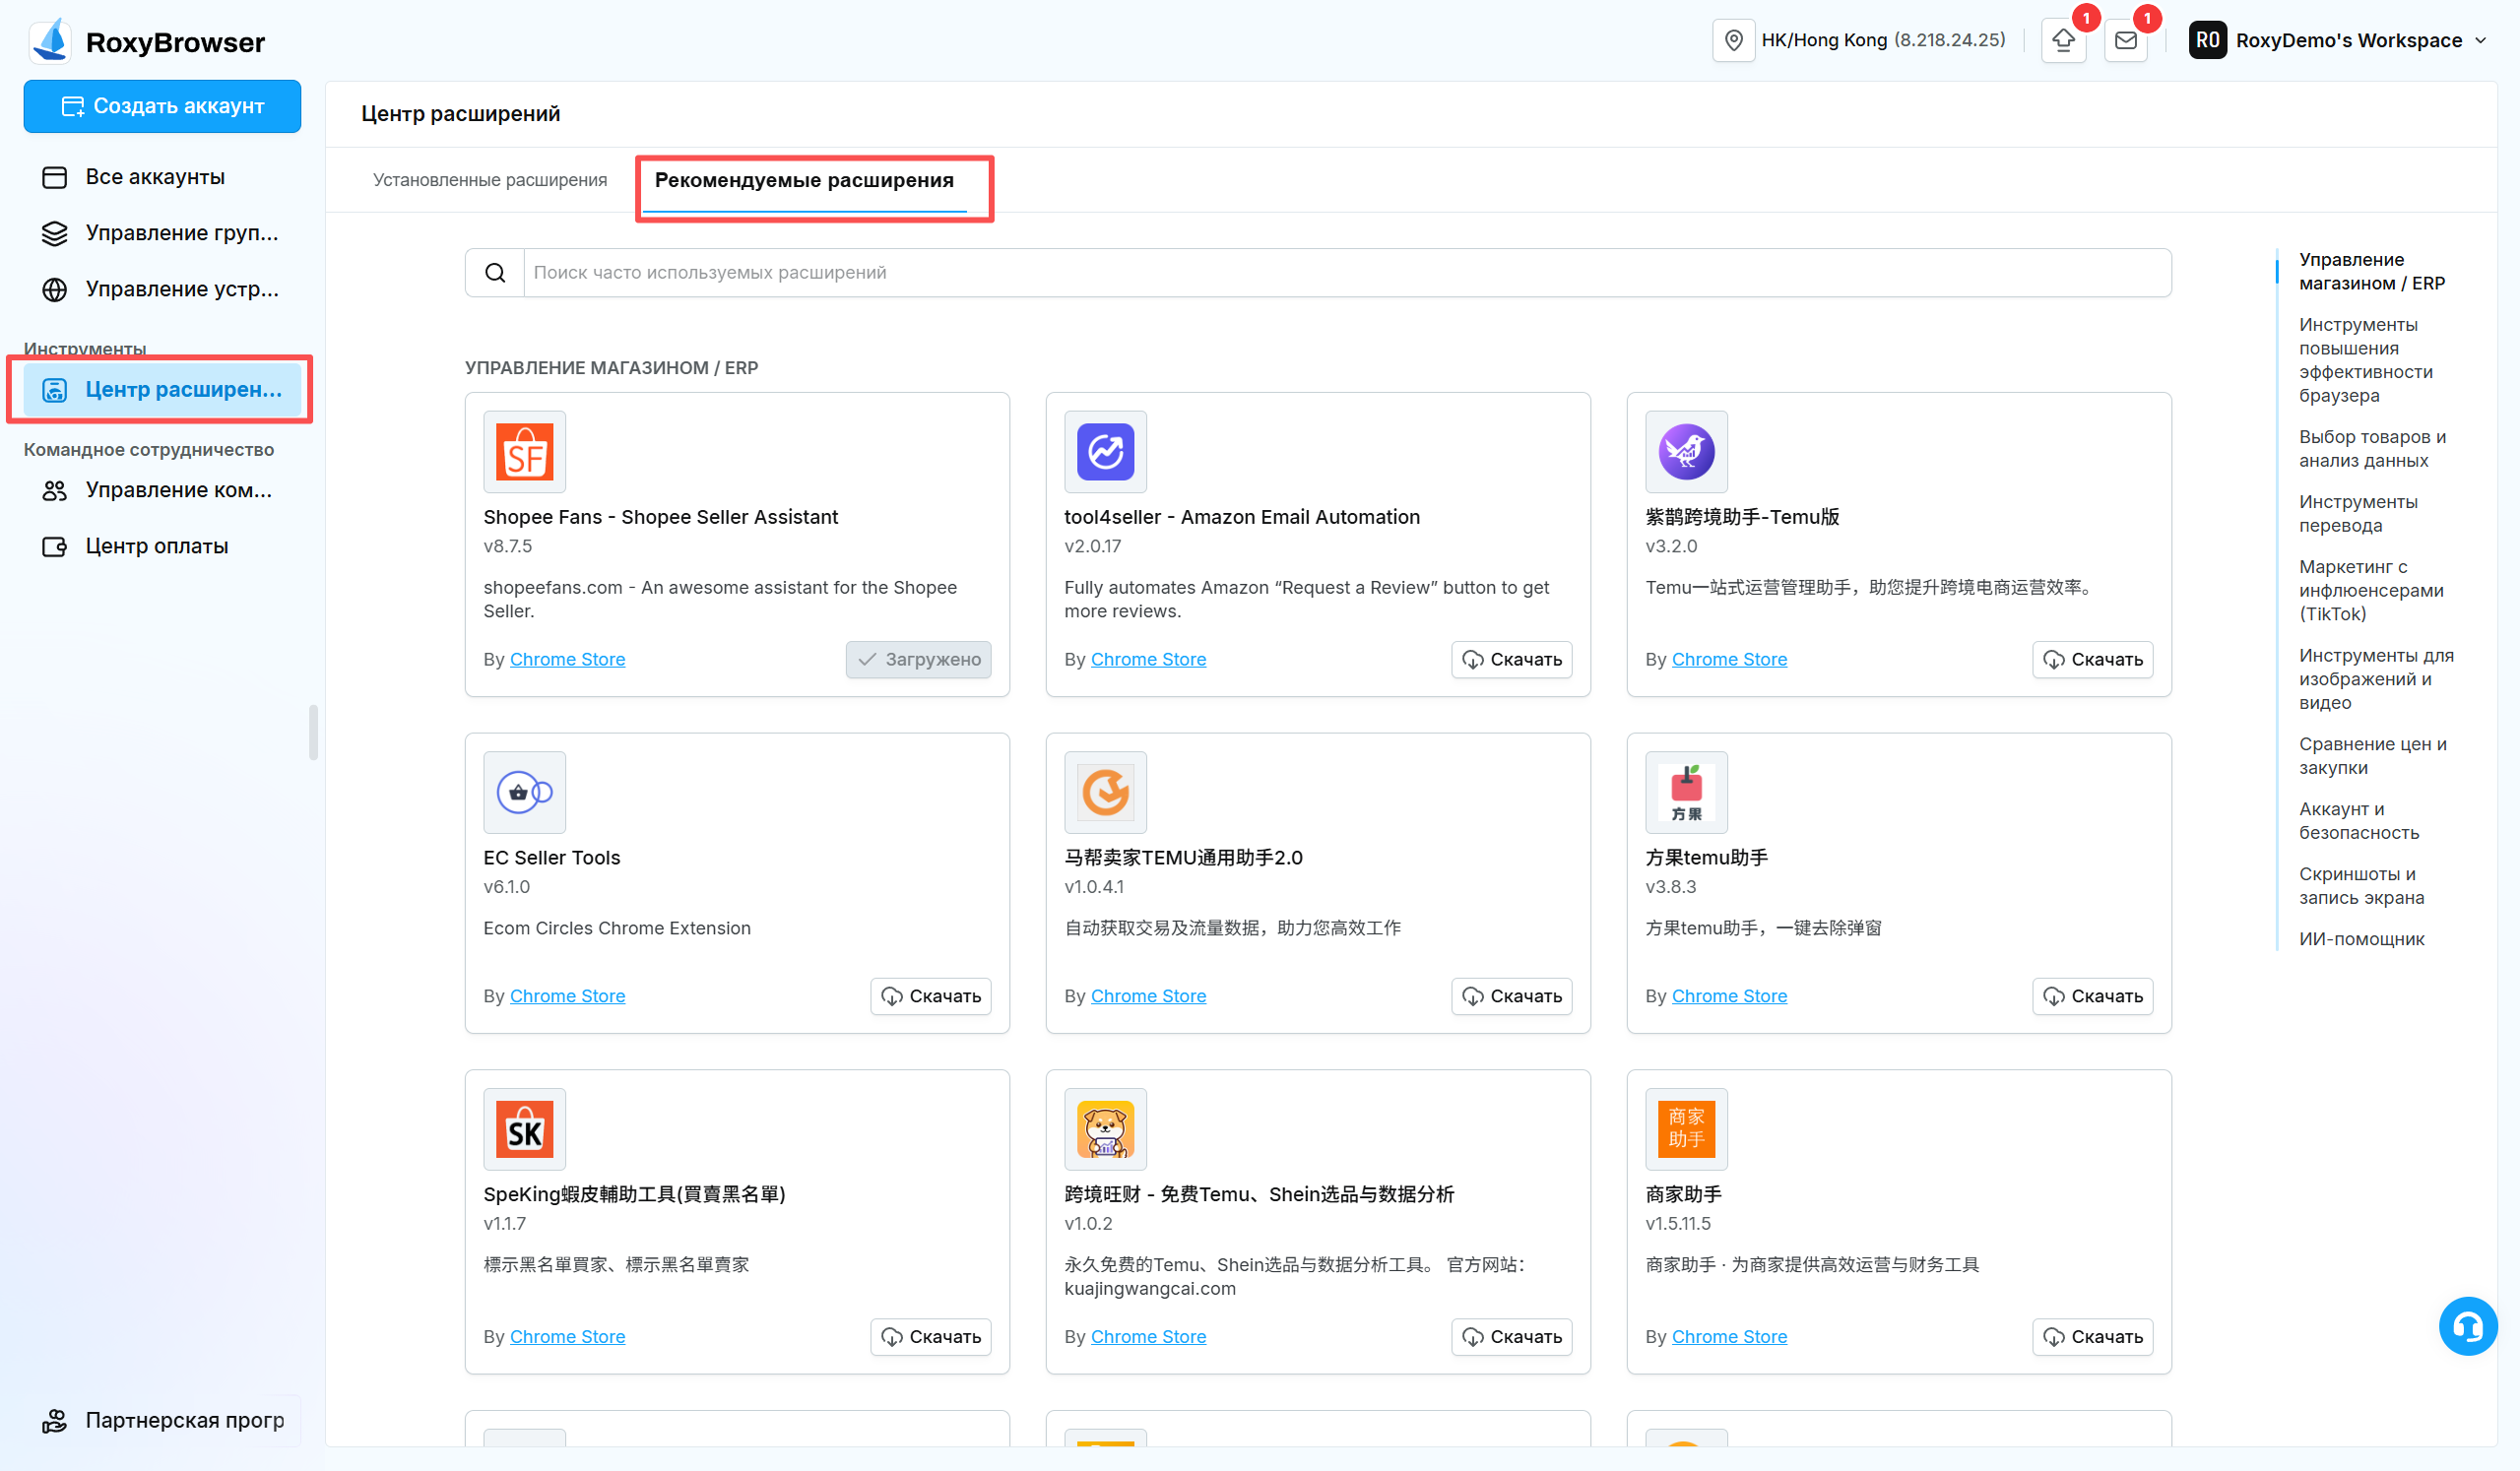
Task: Open Chrome Store link for EC Seller Tools
Action: coord(567,996)
